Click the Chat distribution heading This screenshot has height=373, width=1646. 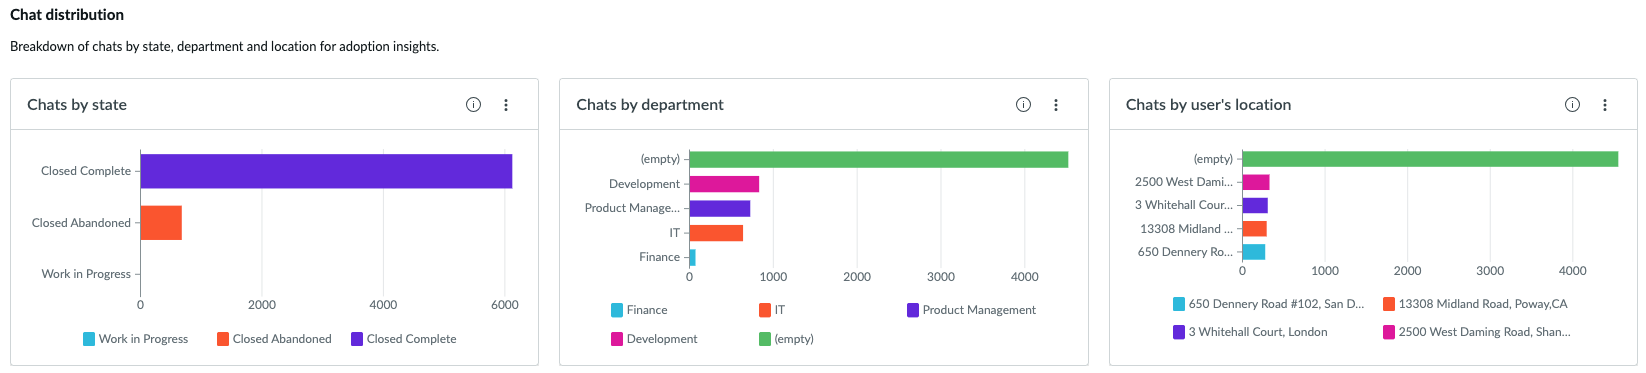pyautogui.click(x=67, y=15)
